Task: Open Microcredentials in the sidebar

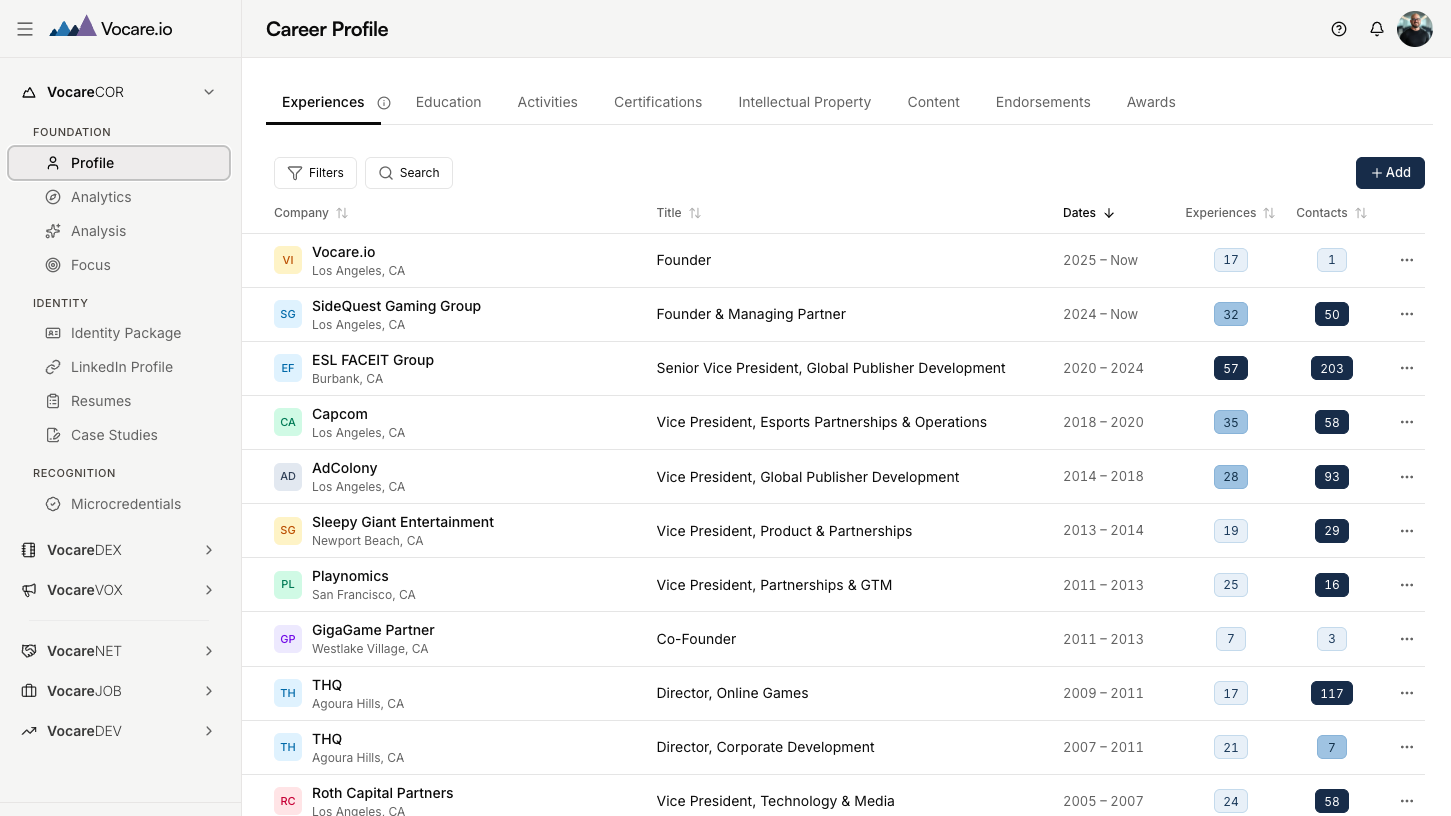Action: click(x=119, y=504)
